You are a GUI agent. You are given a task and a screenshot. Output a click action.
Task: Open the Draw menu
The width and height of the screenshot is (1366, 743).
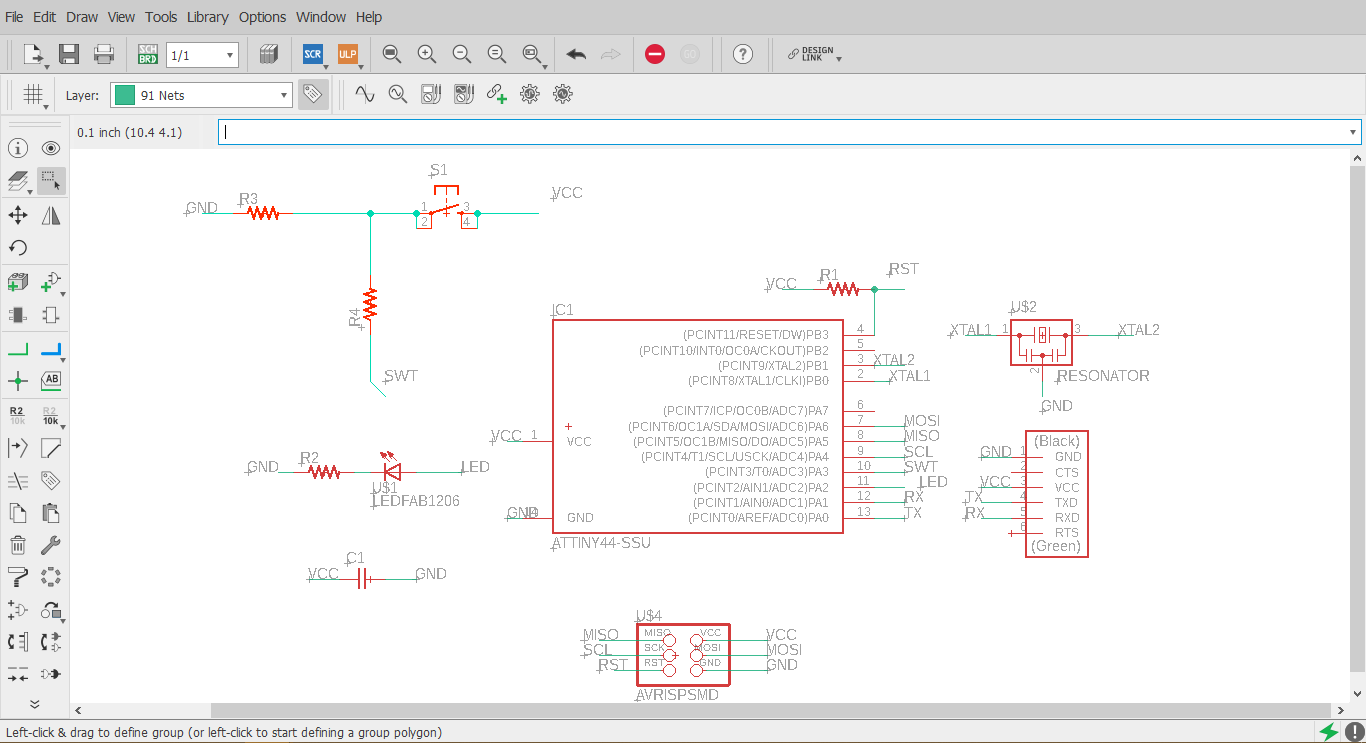pos(82,17)
